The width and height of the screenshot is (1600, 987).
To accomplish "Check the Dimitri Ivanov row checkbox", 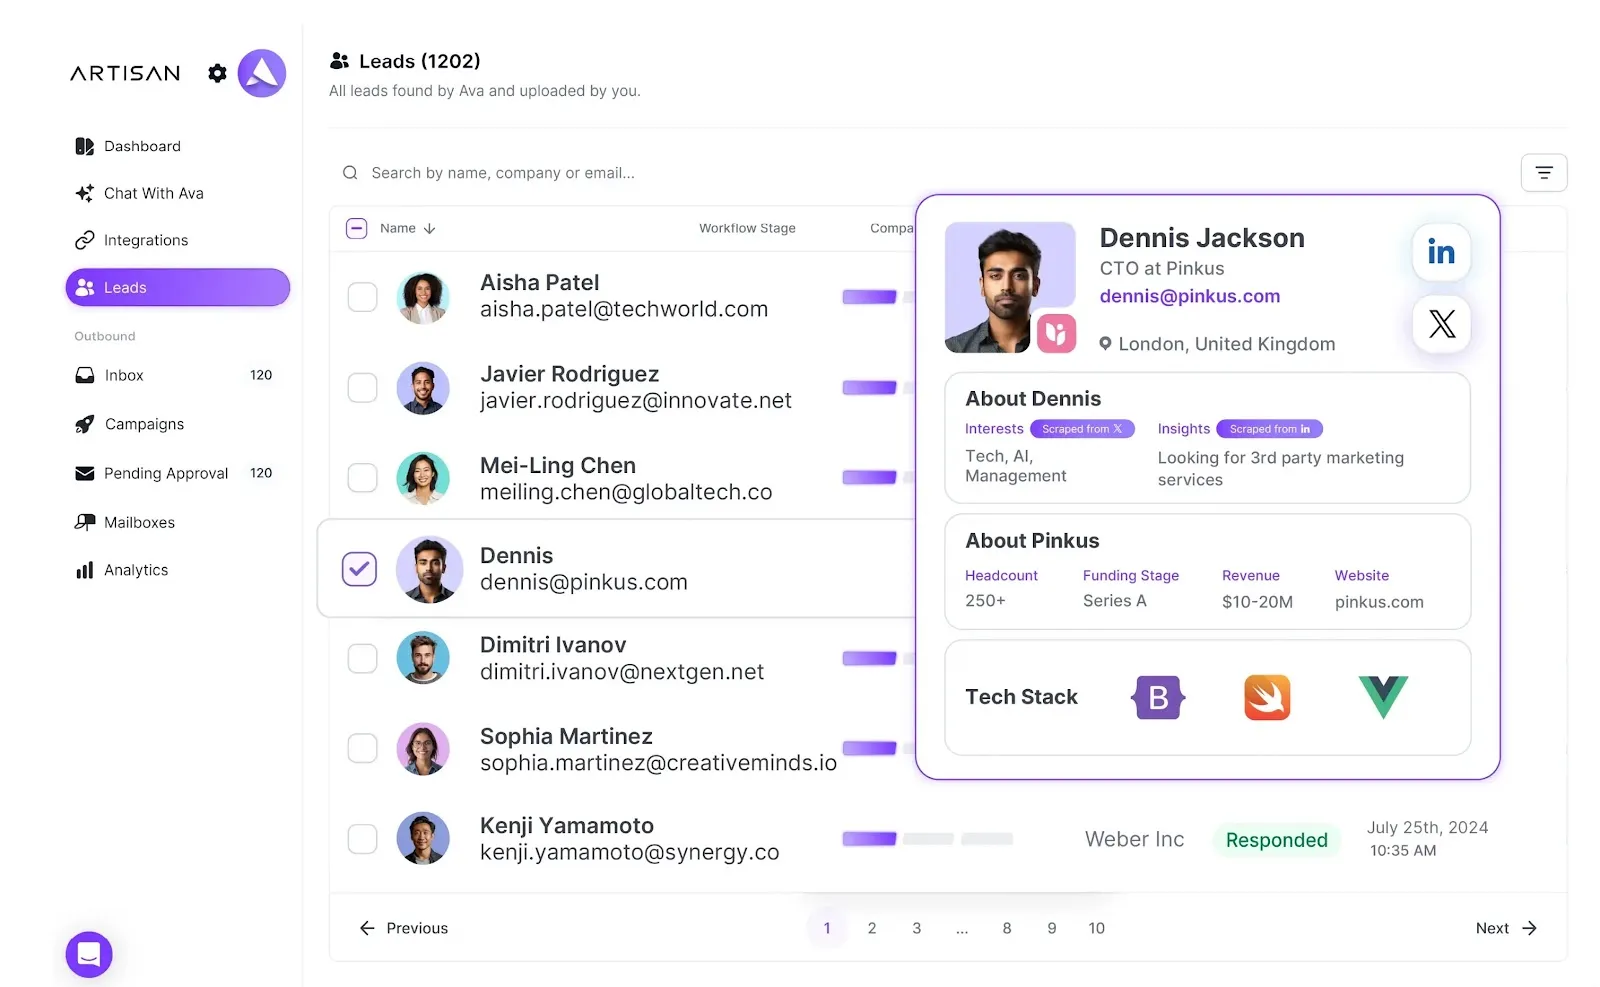I will 362,658.
